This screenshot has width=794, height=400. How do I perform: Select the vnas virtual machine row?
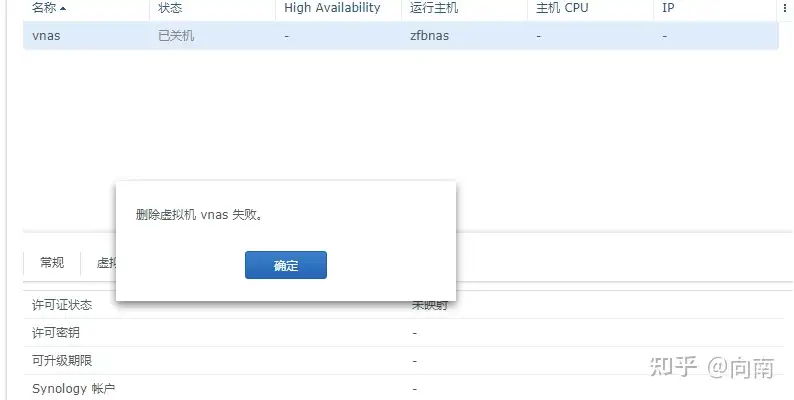point(401,35)
